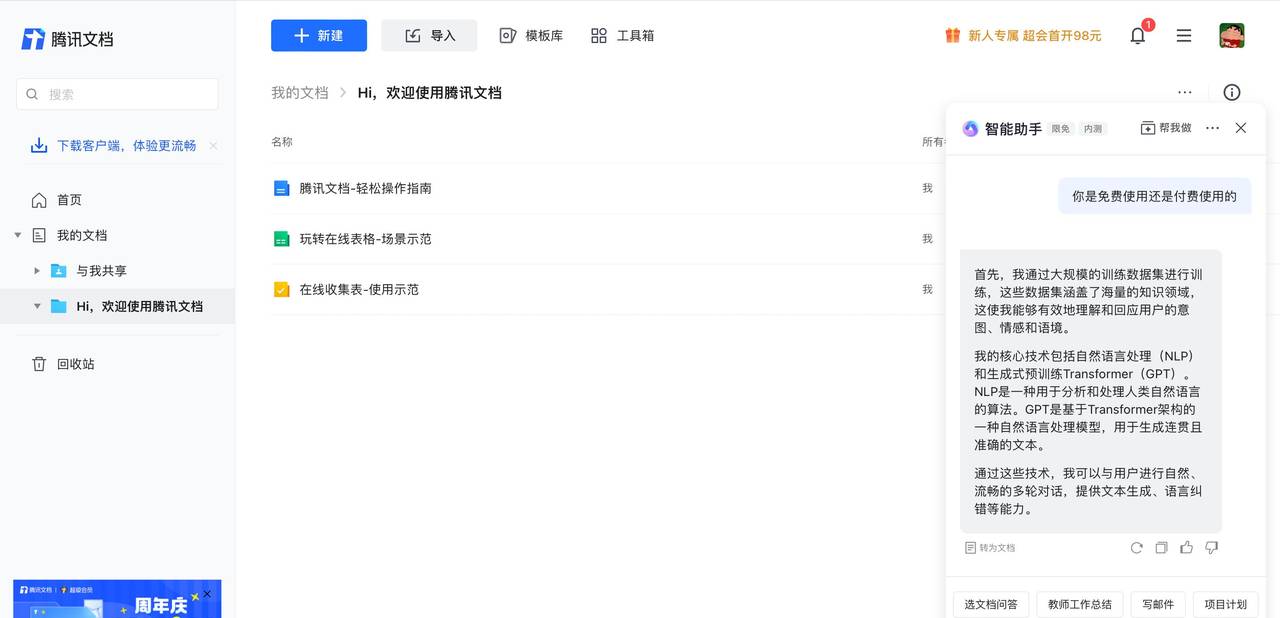
Task: Click the 新建 create button
Action: 318,34
